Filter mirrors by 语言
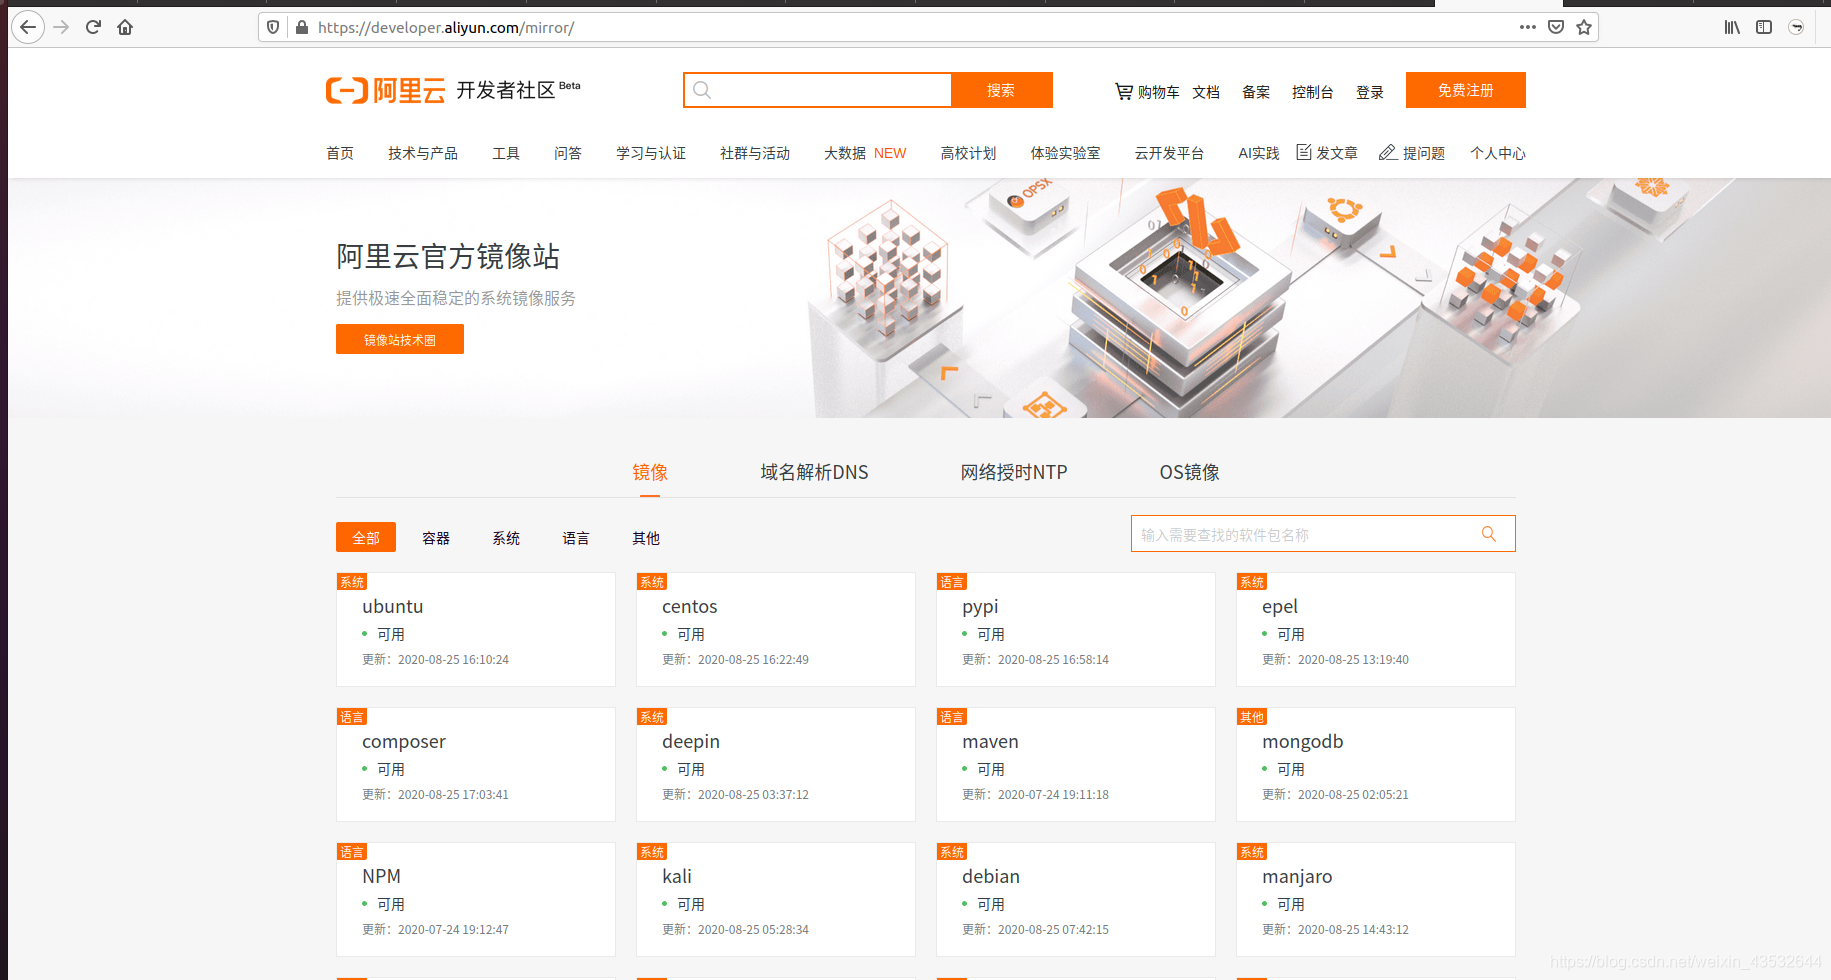 (x=576, y=538)
